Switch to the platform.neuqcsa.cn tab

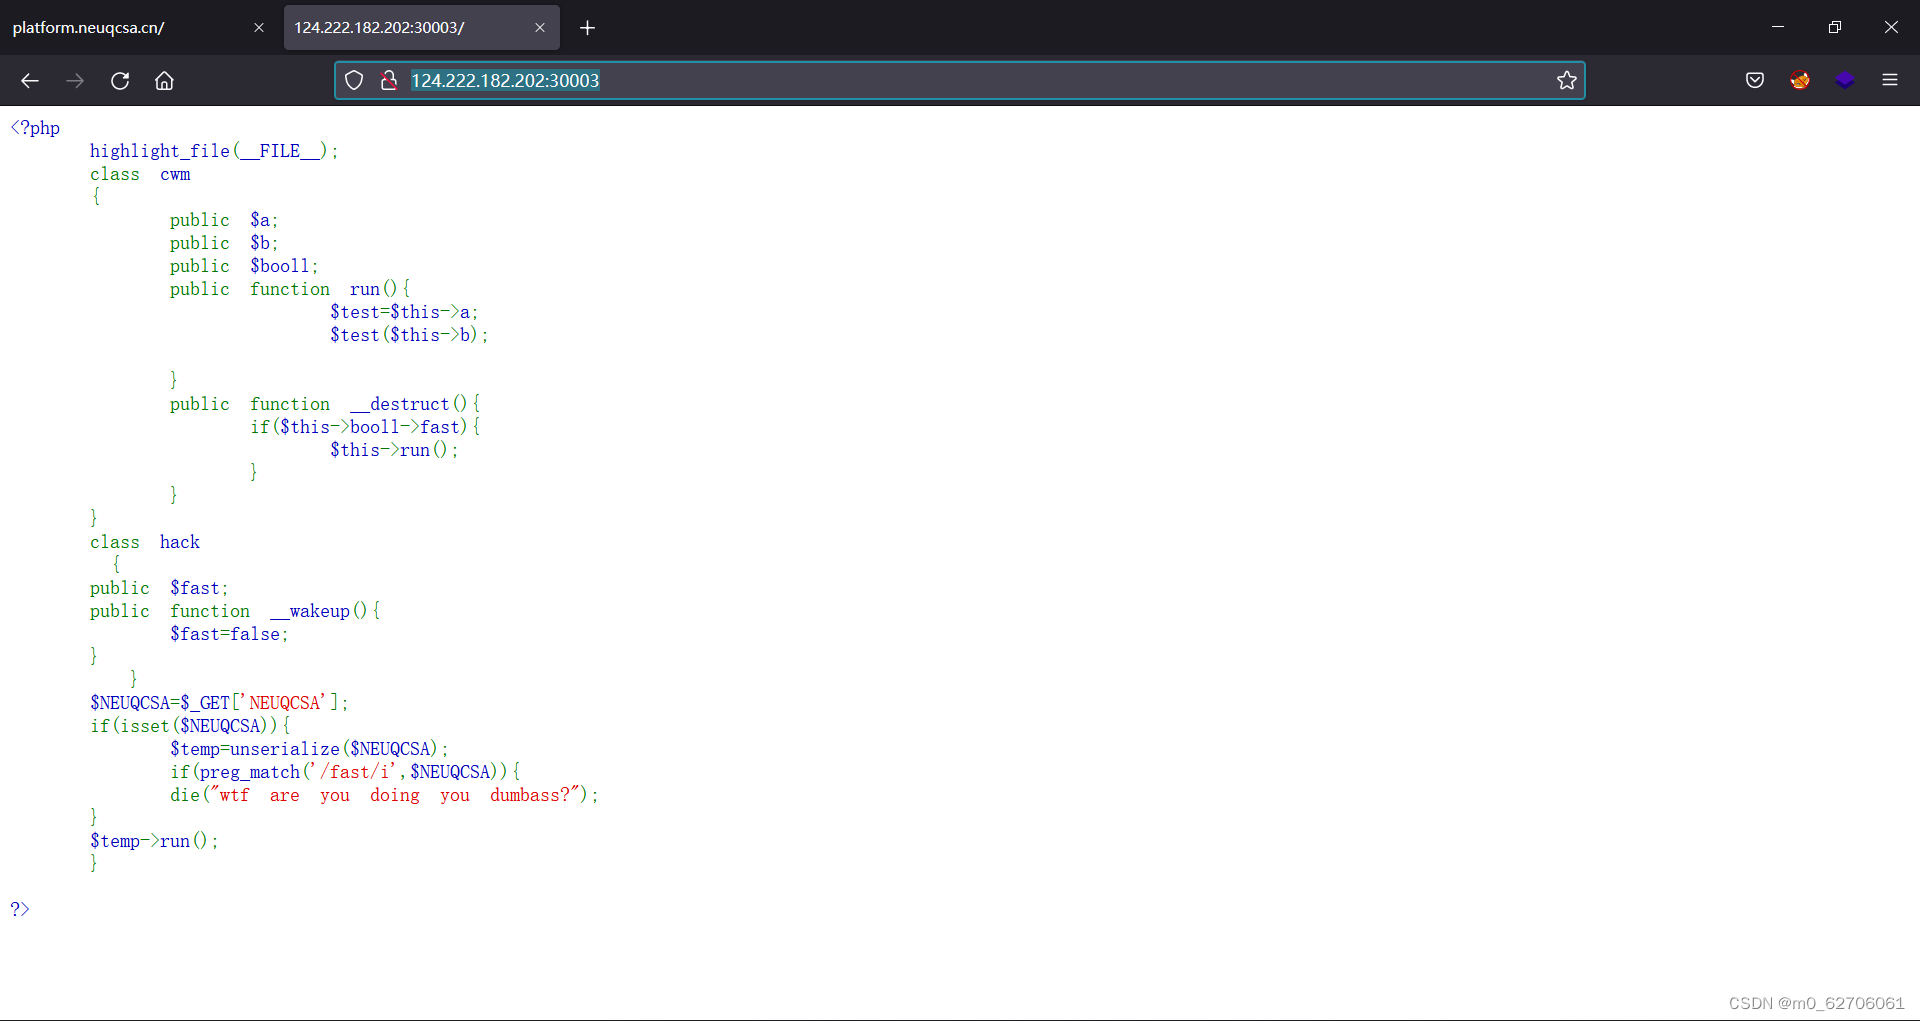click(x=138, y=28)
